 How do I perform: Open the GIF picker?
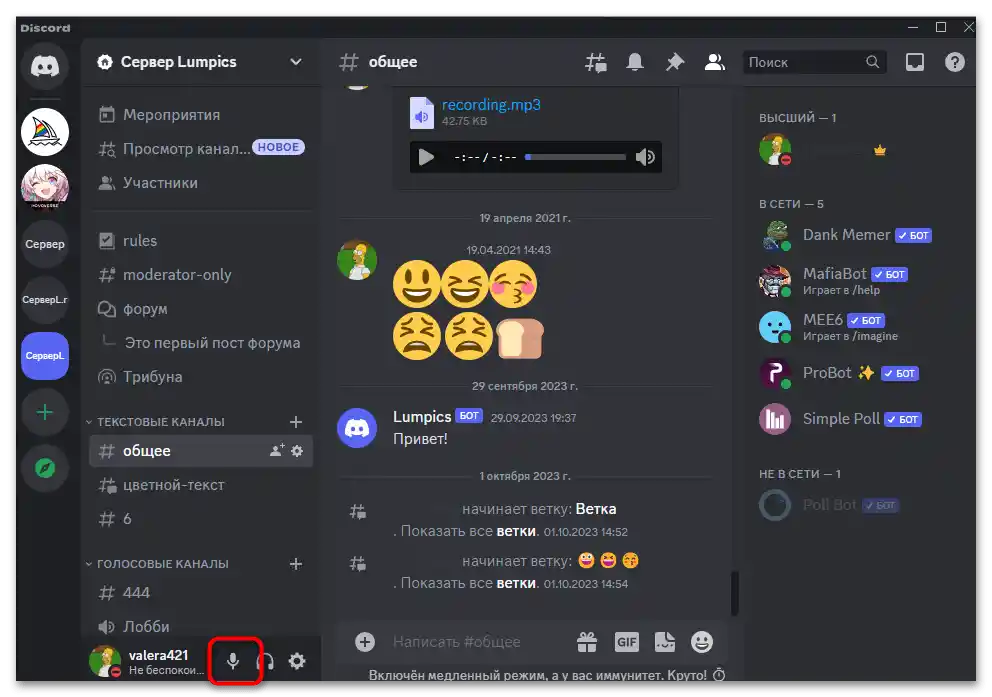[x=626, y=643]
